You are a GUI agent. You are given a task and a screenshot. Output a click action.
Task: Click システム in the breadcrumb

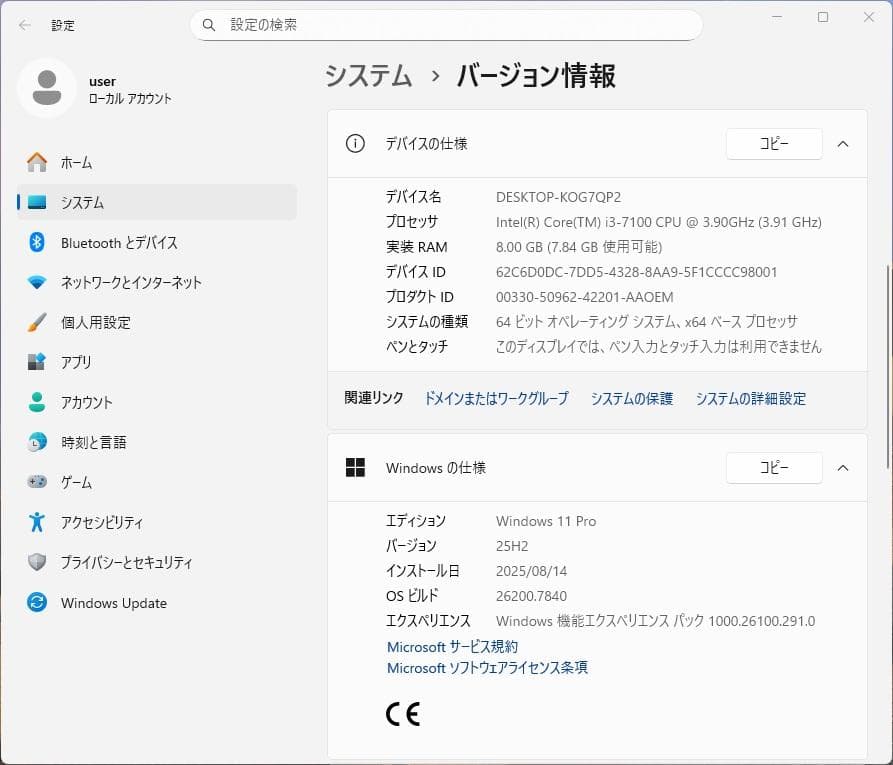(368, 75)
